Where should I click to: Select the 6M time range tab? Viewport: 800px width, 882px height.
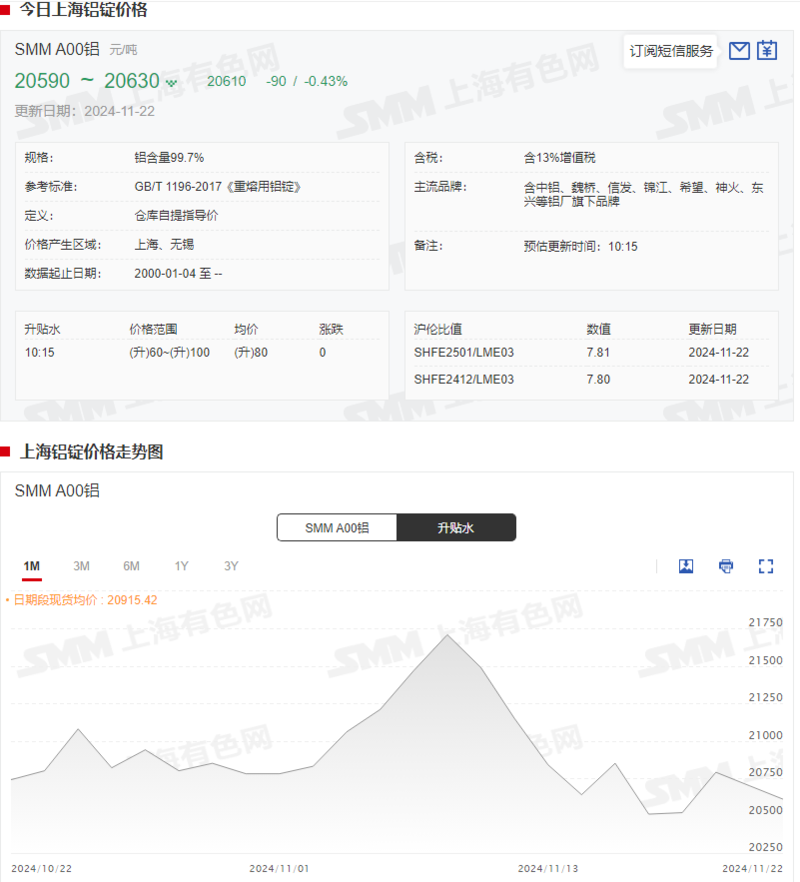[131, 566]
